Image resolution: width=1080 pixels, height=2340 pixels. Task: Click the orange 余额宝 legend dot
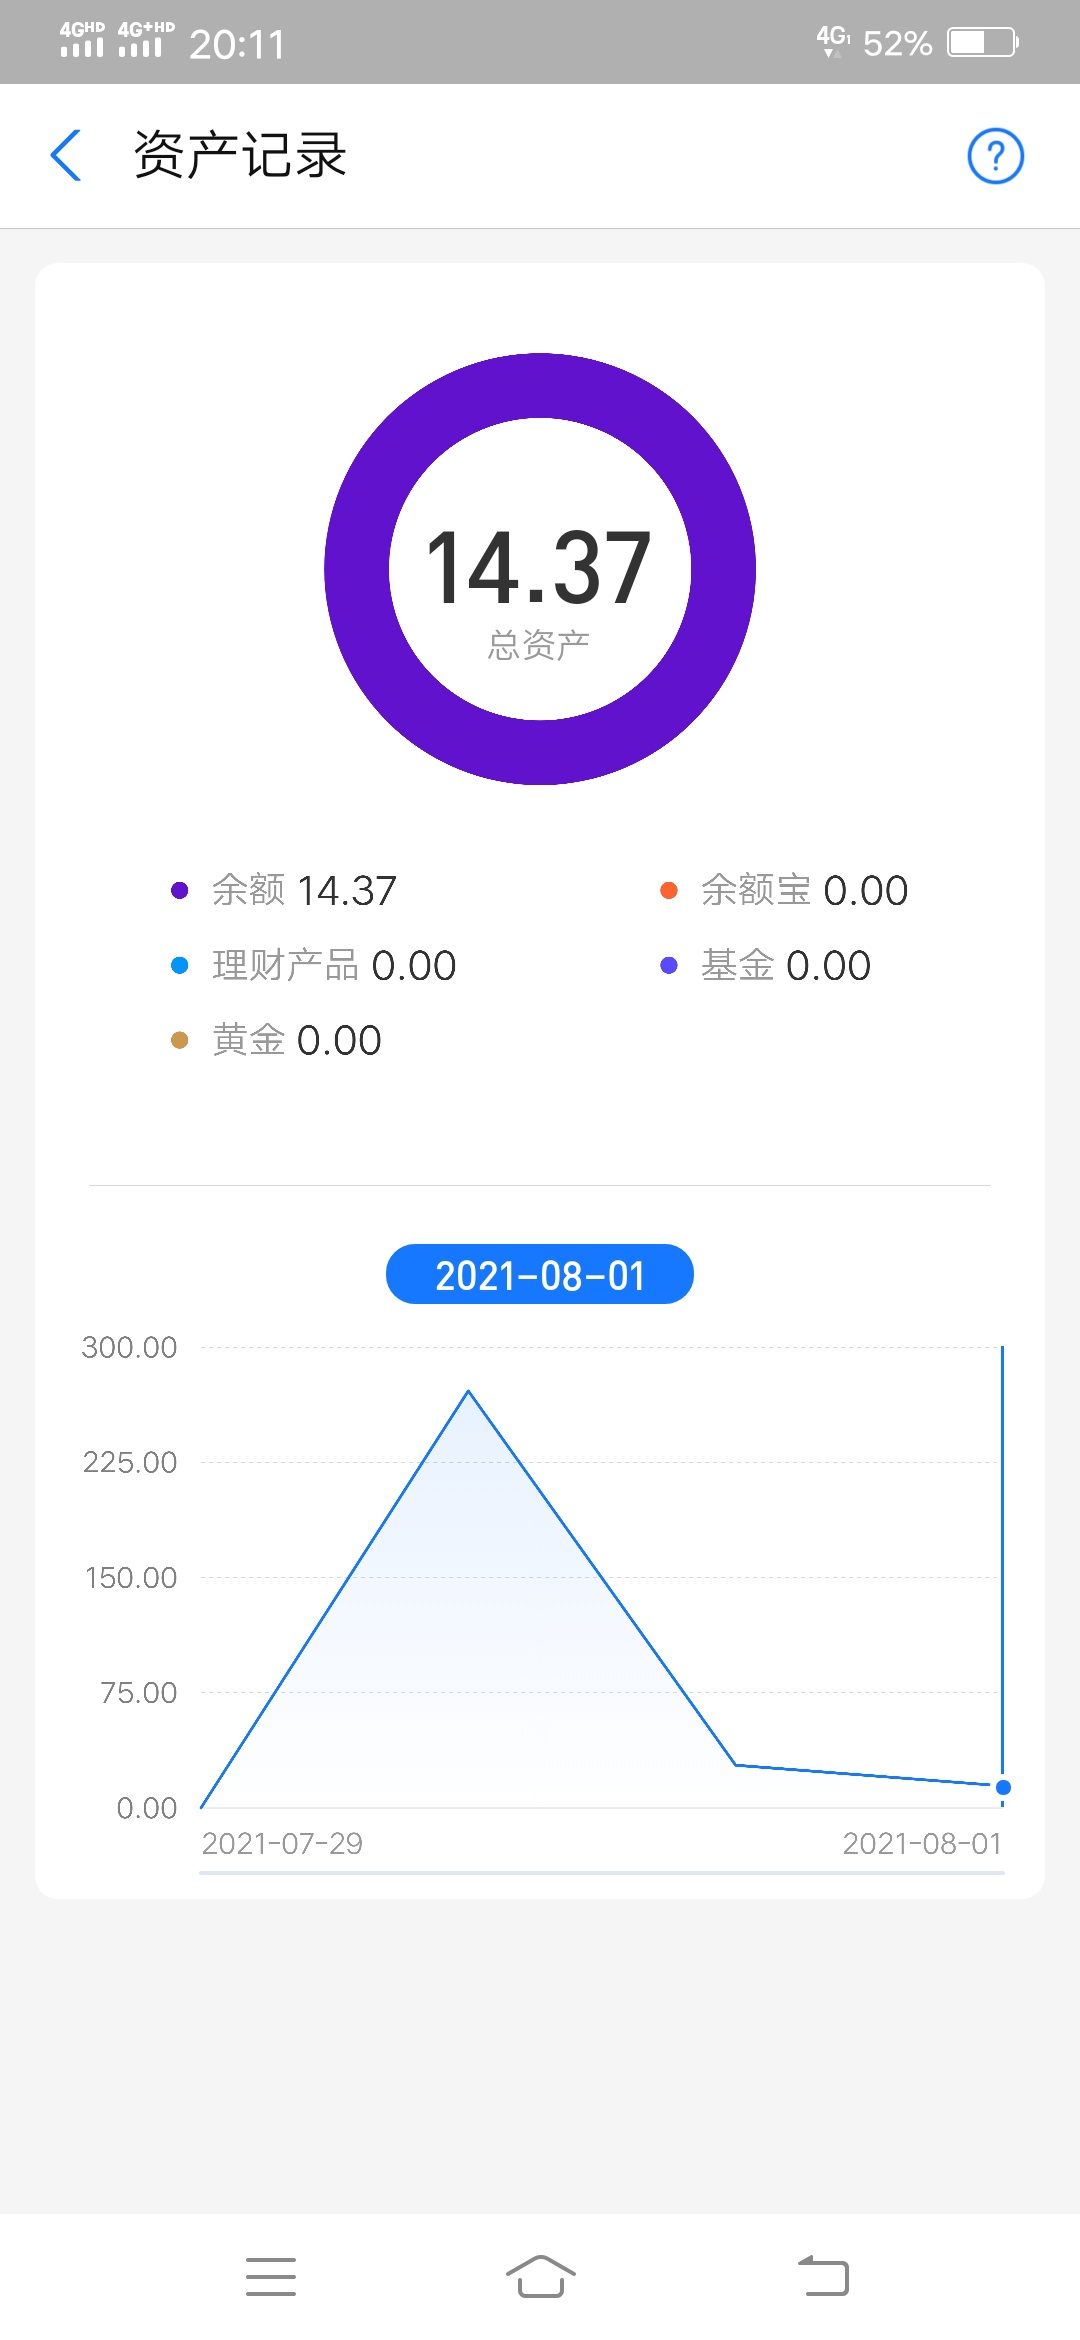(x=669, y=890)
